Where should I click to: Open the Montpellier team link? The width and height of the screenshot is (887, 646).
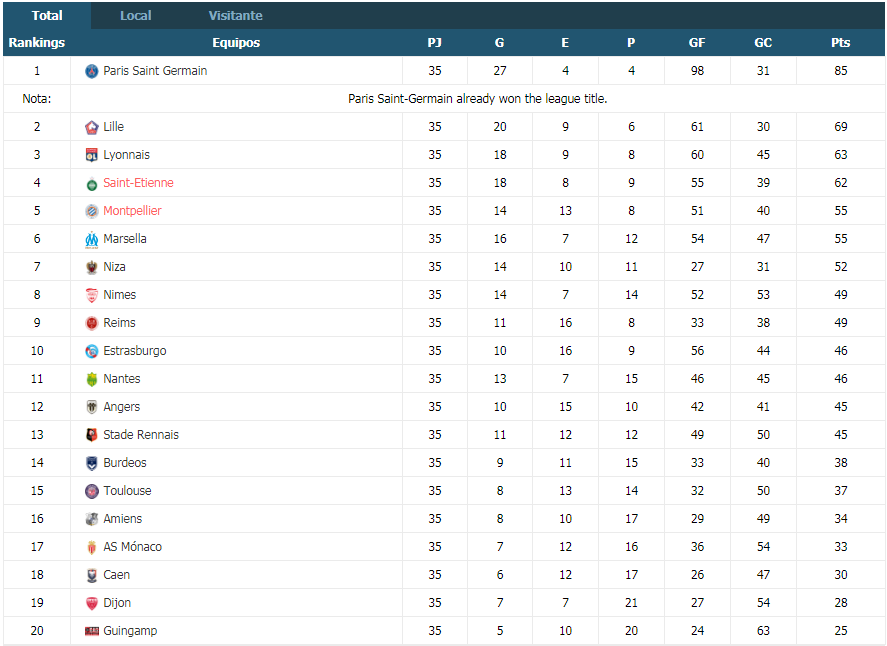click(132, 211)
